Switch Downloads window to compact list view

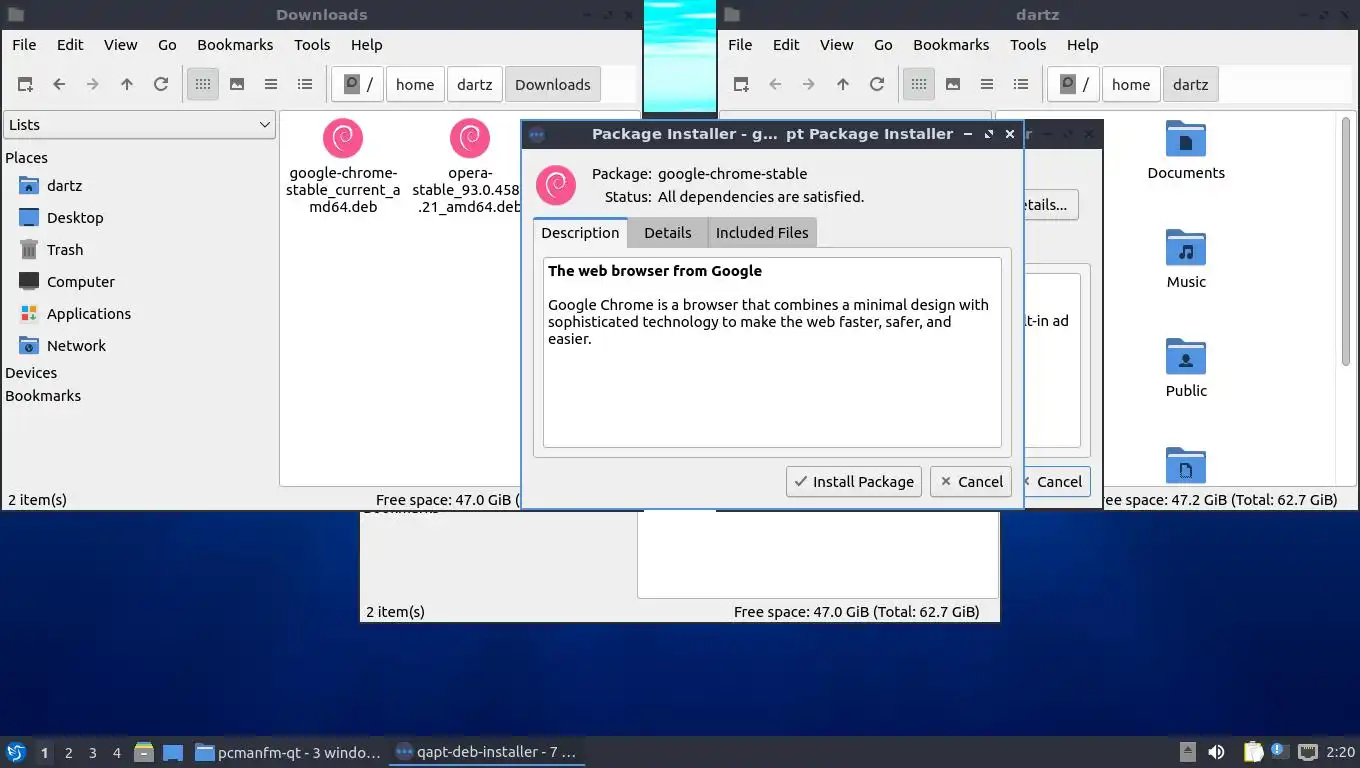(x=271, y=85)
